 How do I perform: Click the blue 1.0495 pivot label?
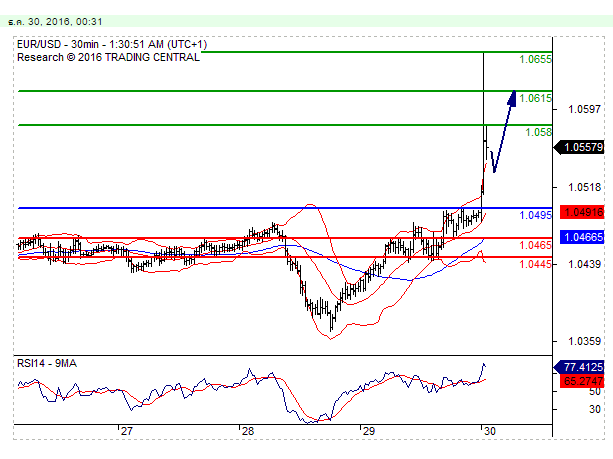pos(535,215)
